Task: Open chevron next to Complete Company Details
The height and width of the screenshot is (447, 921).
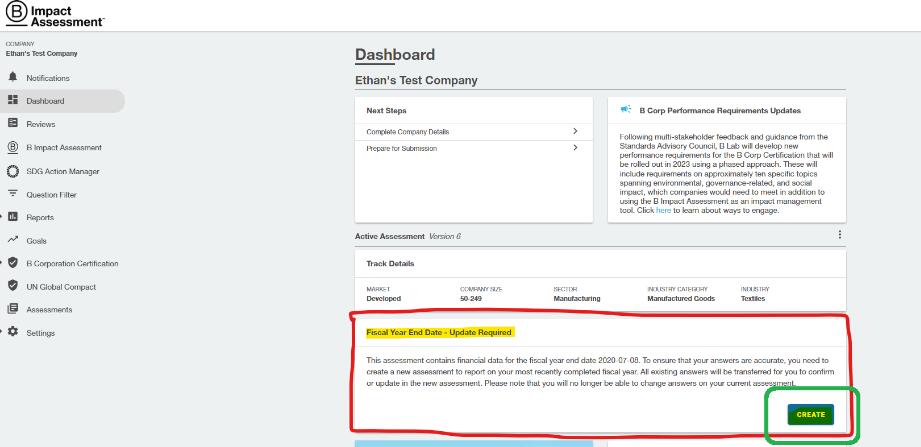Action: point(575,131)
